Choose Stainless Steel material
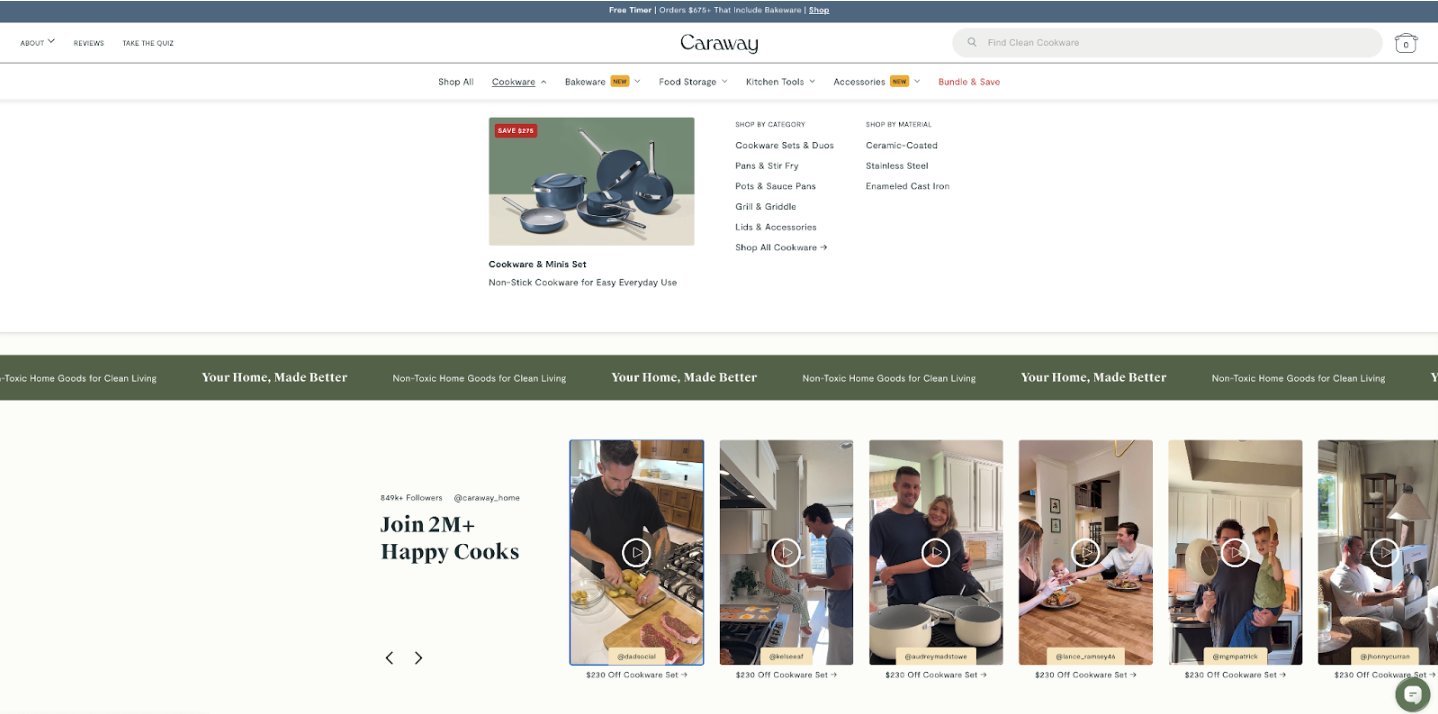The height and width of the screenshot is (714, 1438). coord(897,166)
